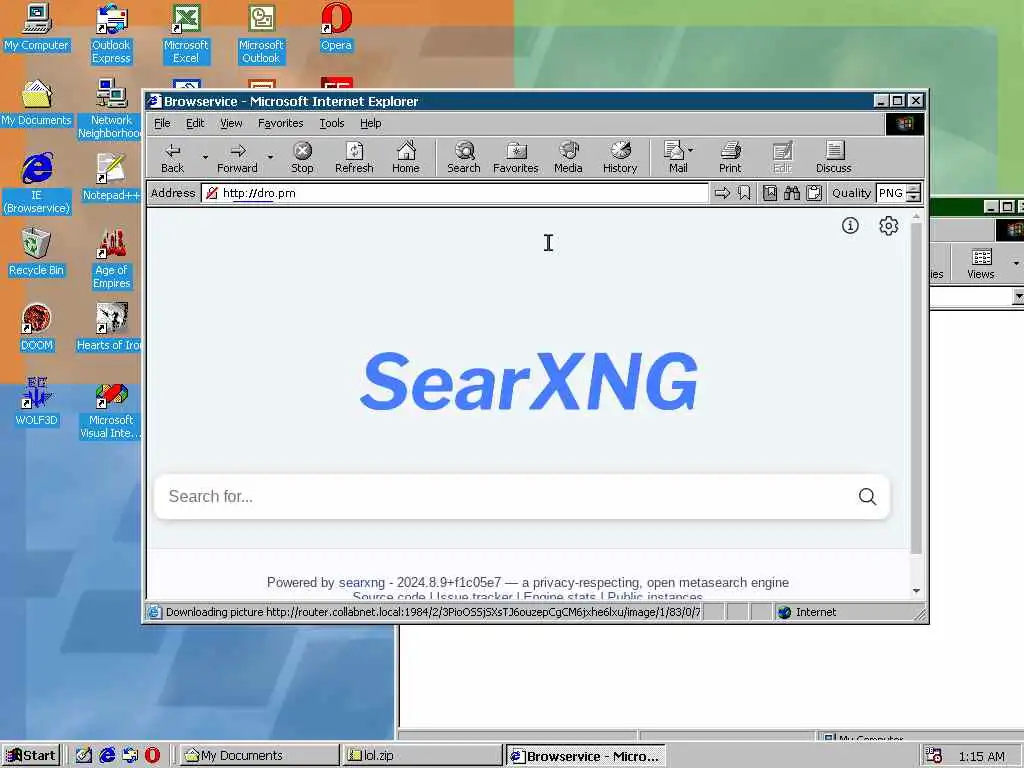Launch Opera from quick launch bar
This screenshot has height=768, width=1024.
[152, 756]
